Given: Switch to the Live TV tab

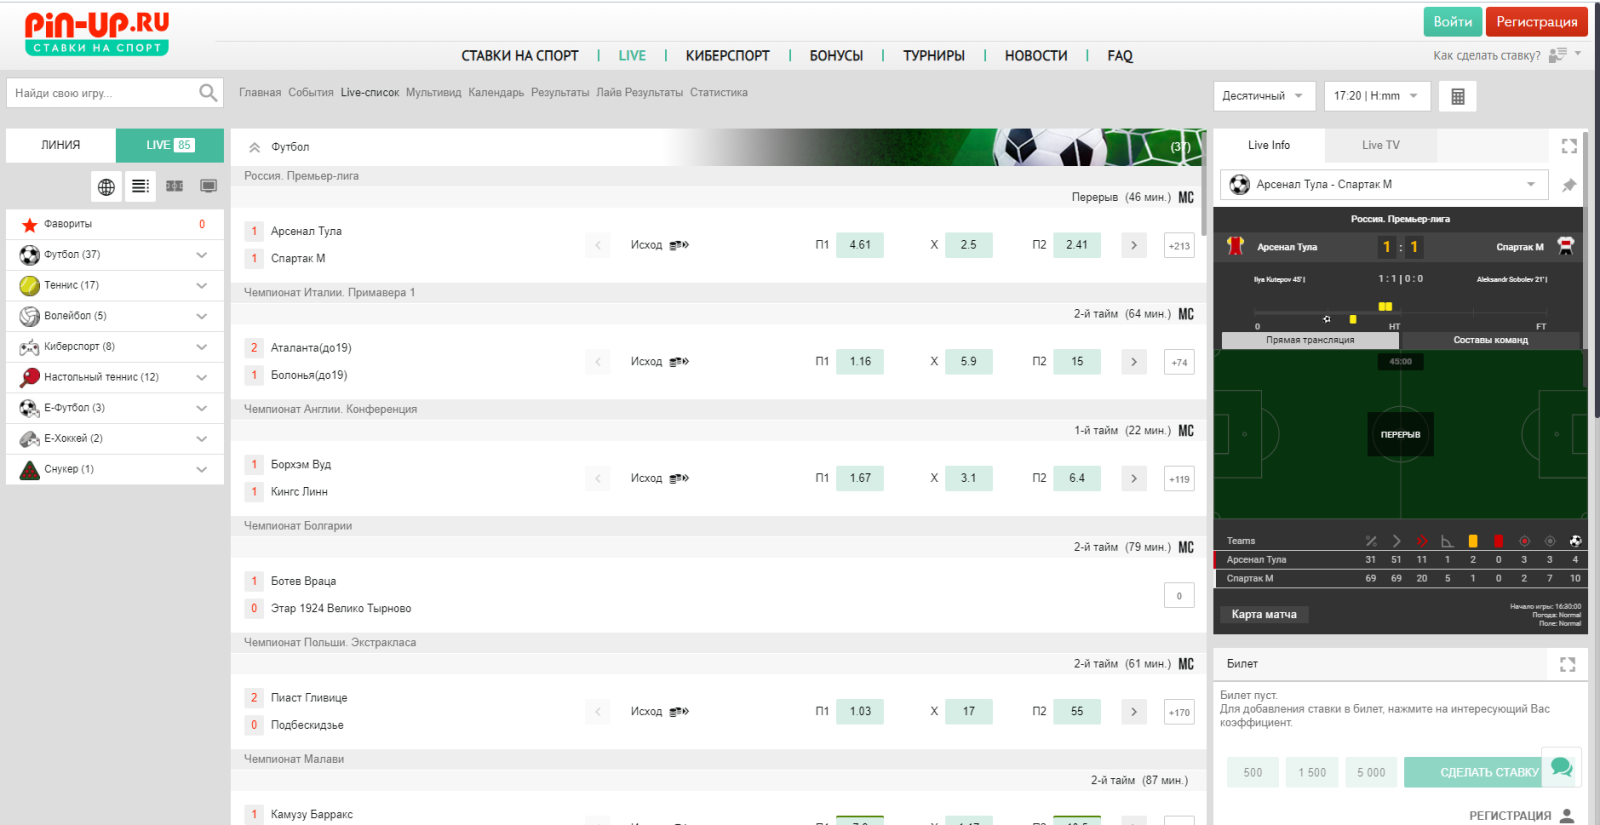Looking at the screenshot, I should coord(1380,145).
